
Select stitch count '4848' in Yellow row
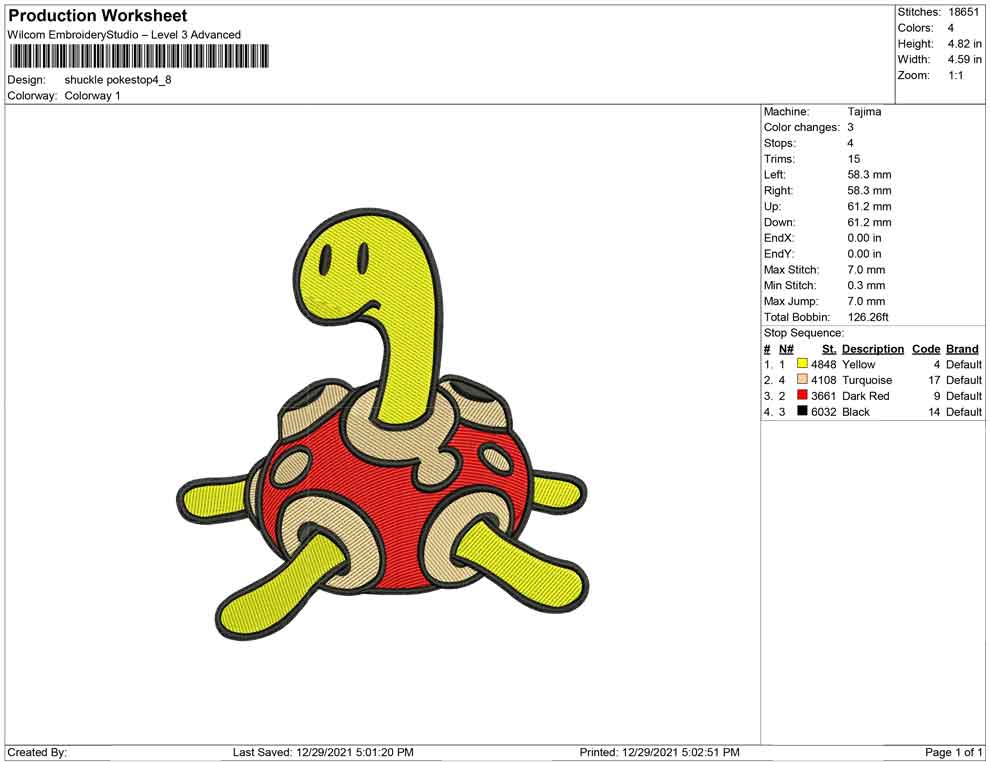[x=823, y=364]
